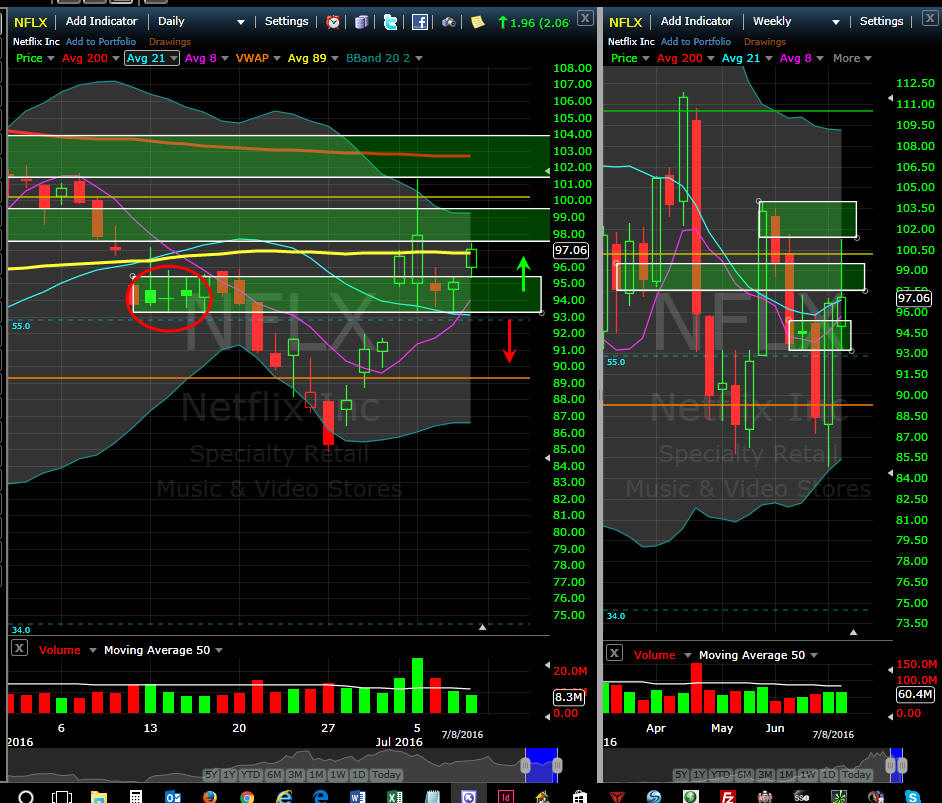Select Today range on daily chart
The height and width of the screenshot is (803, 942).
click(386, 774)
